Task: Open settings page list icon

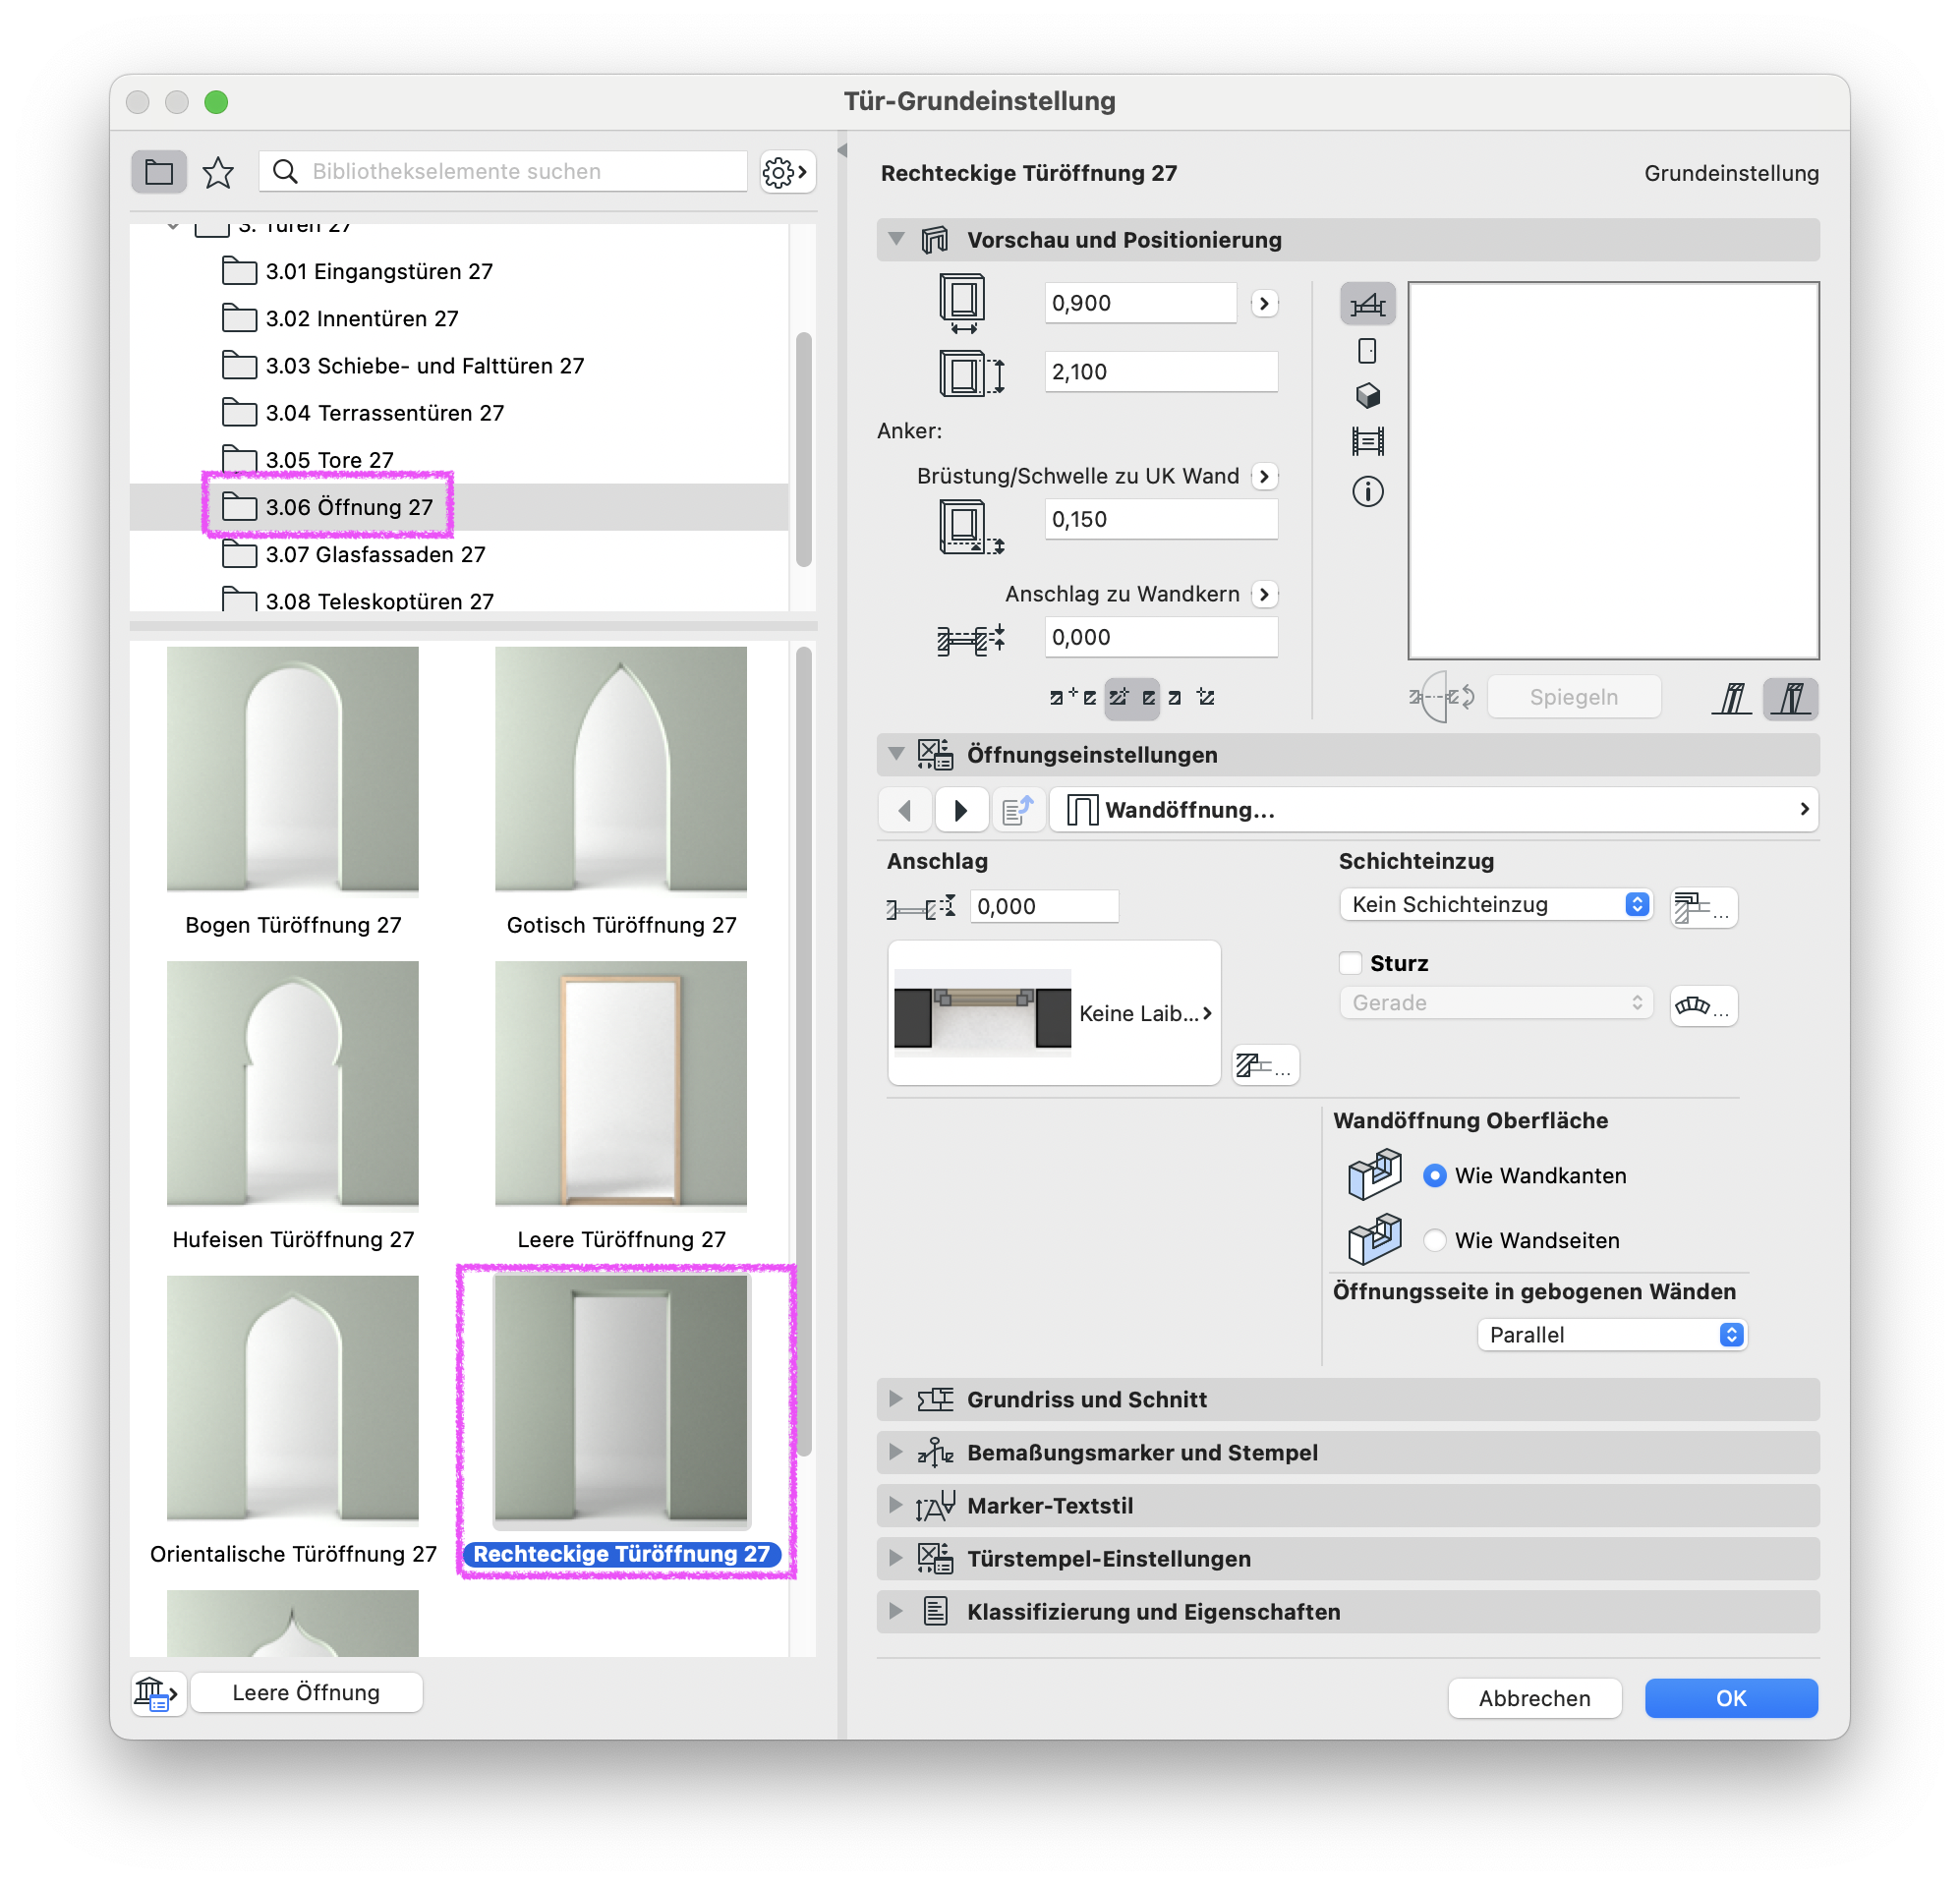Action: (1018, 810)
